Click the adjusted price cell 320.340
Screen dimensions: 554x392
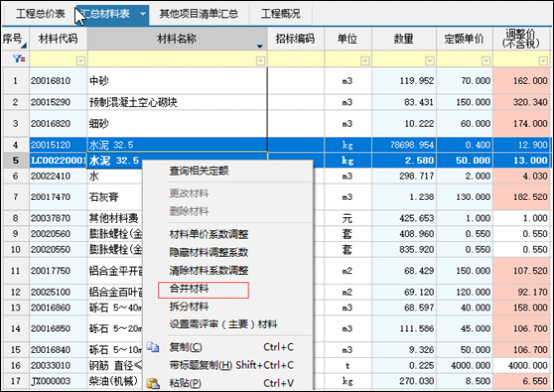522,102
